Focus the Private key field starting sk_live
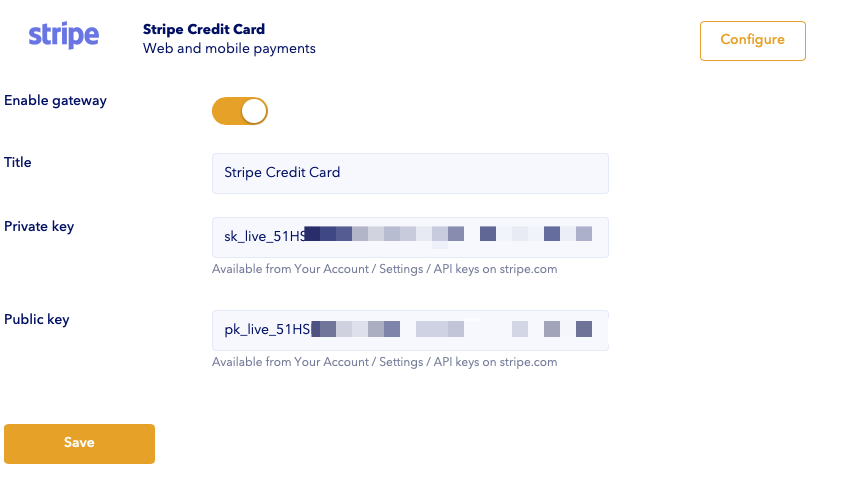The image size is (856, 481). click(x=411, y=237)
